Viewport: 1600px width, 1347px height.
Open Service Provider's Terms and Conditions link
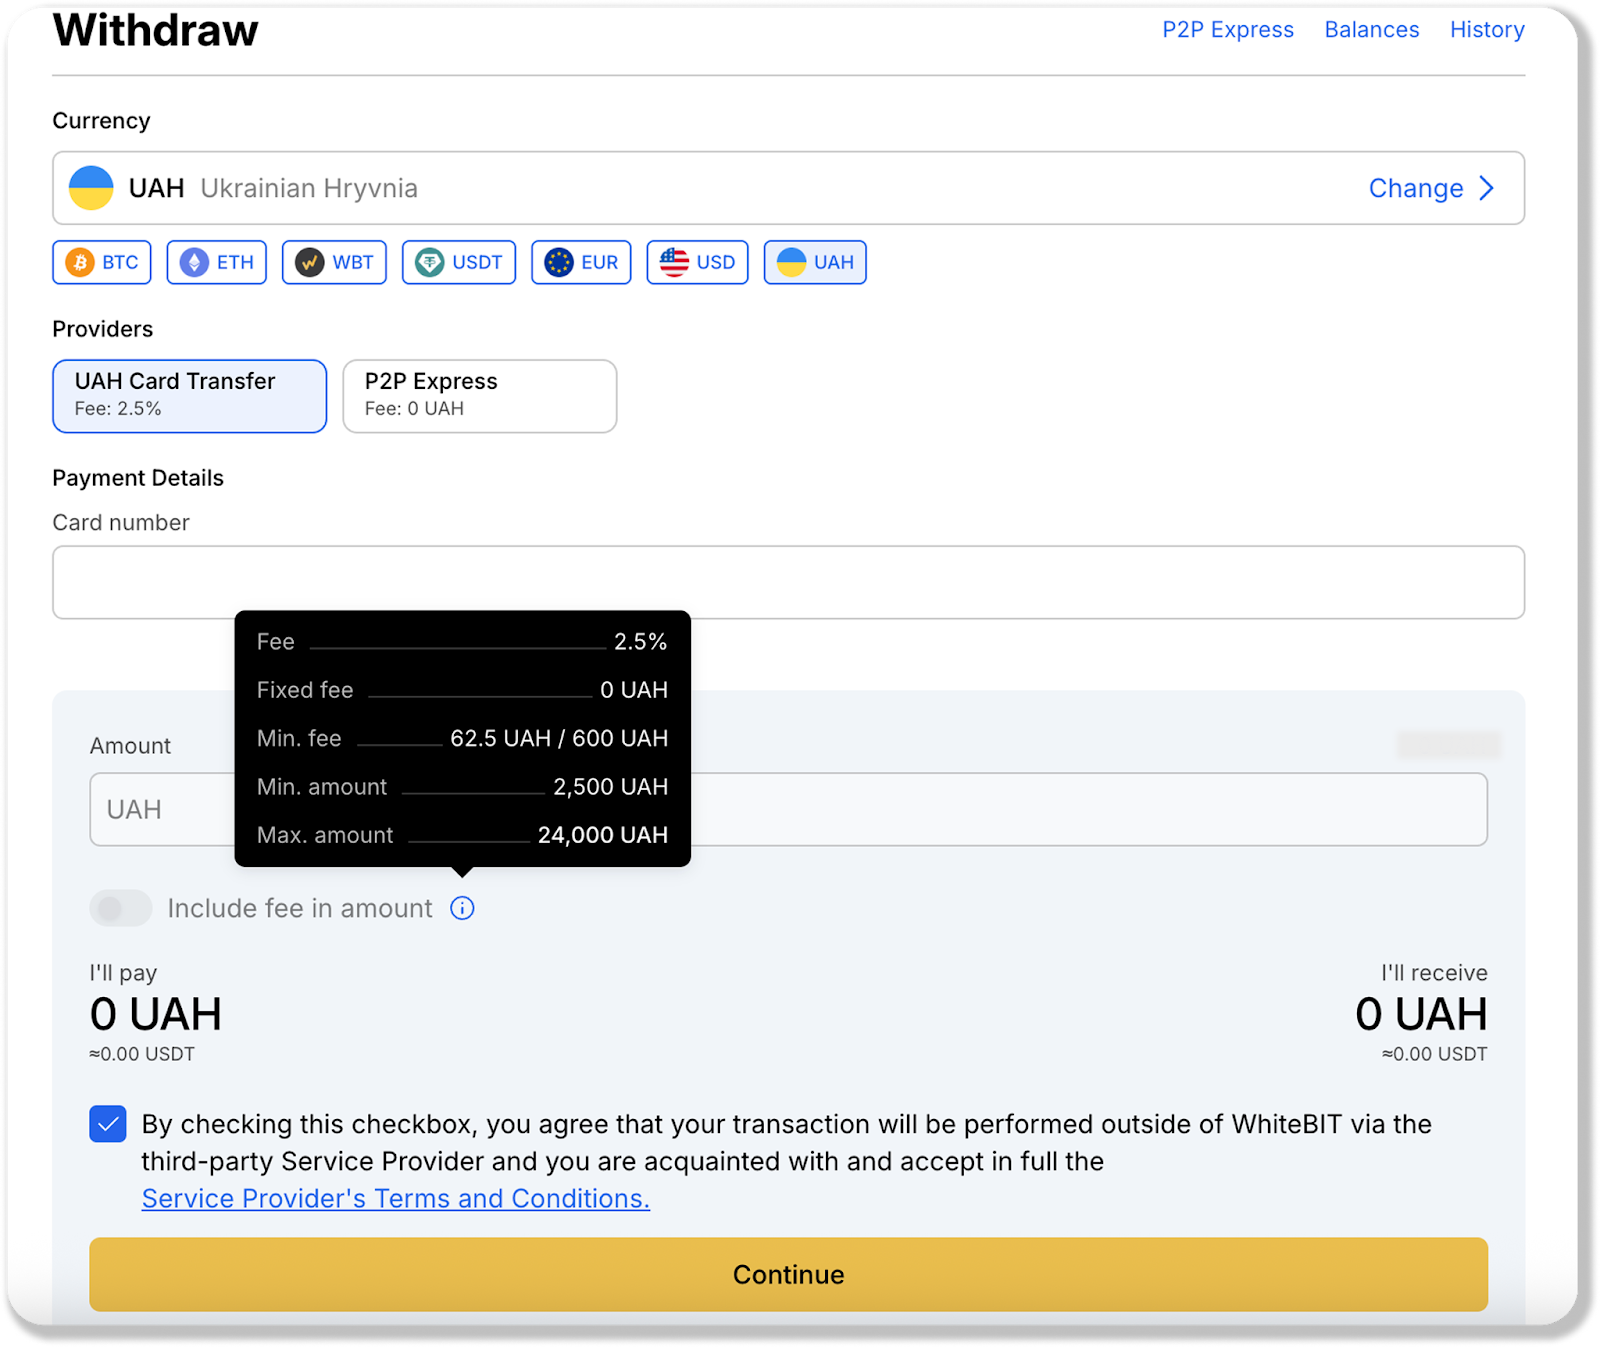tap(395, 1198)
